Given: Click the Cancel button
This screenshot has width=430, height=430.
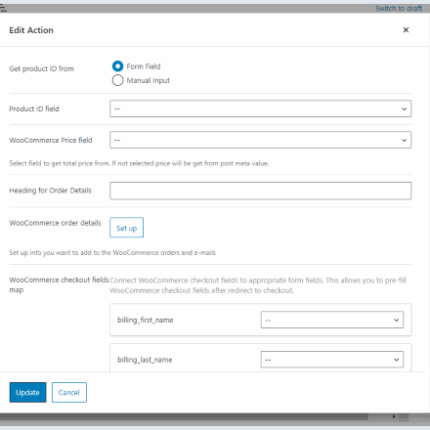Looking at the screenshot, I should 69,392.
